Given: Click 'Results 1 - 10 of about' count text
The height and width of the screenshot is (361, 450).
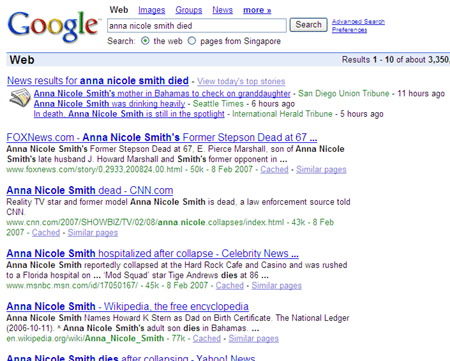Looking at the screenshot, I should pyautogui.click(x=396, y=60).
